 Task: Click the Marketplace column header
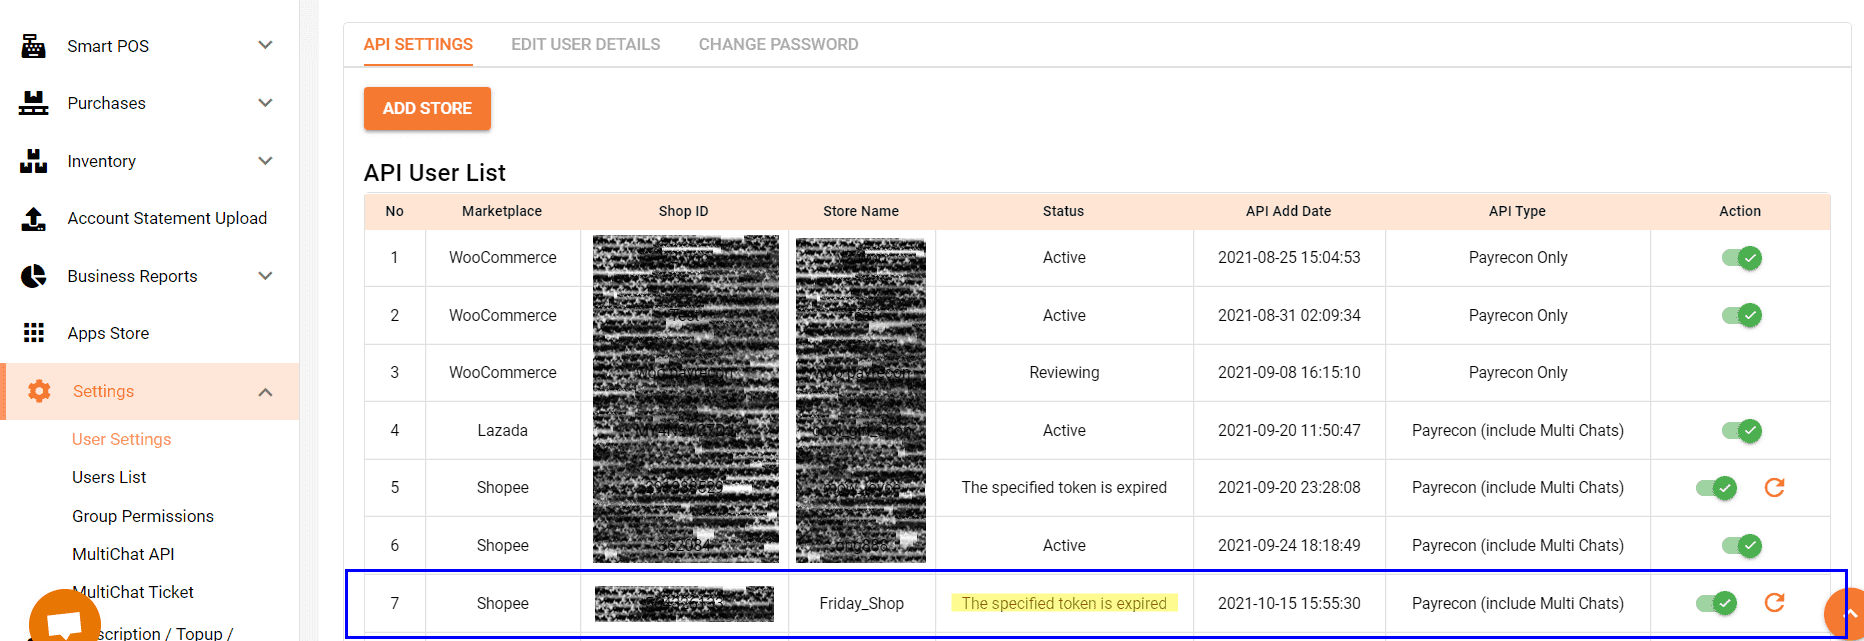[x=502, y=211]
